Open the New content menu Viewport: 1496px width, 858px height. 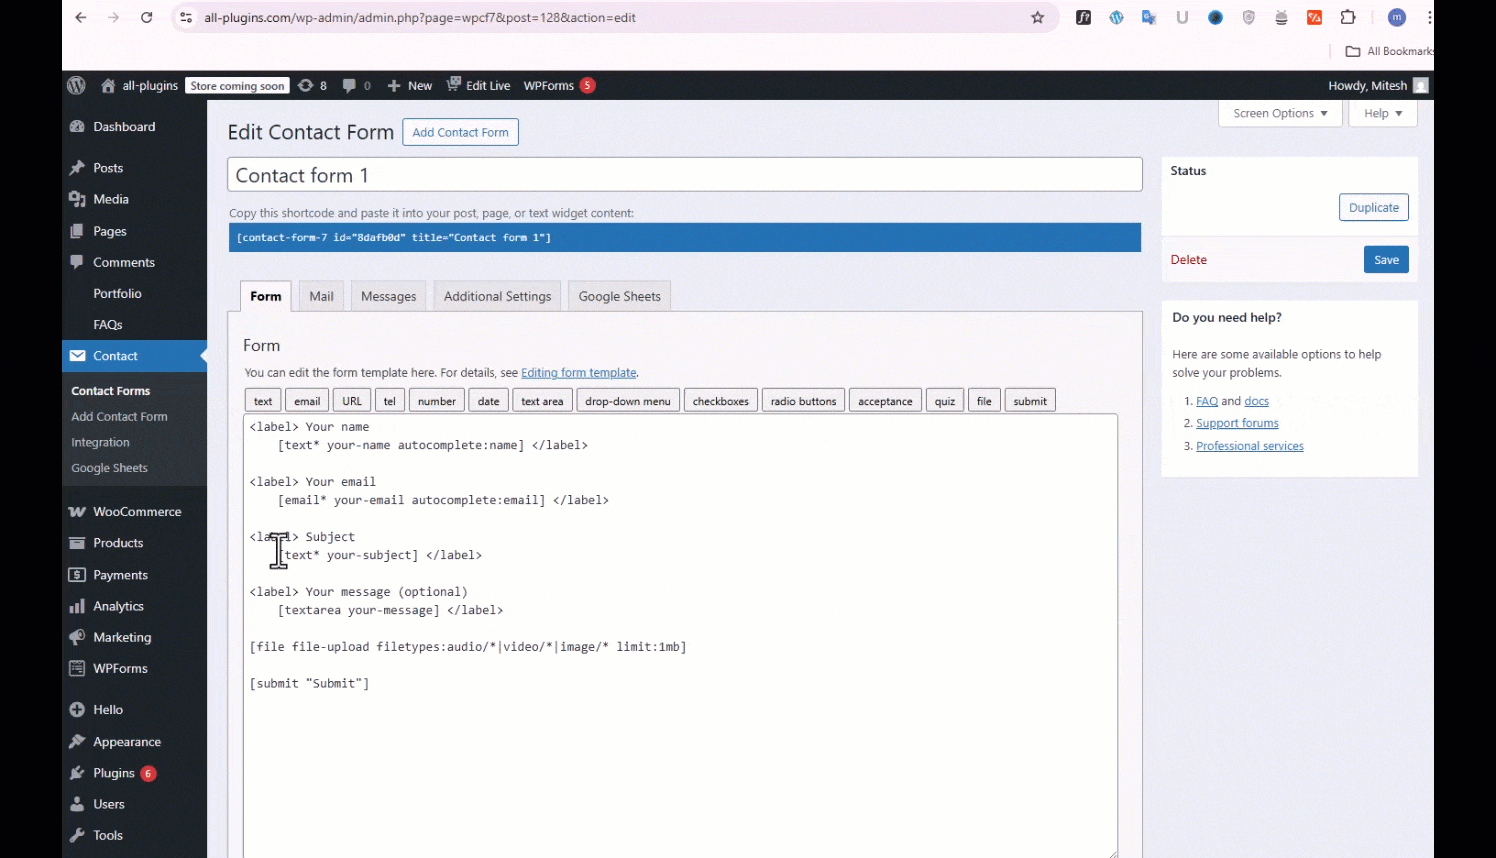point(410,86)
